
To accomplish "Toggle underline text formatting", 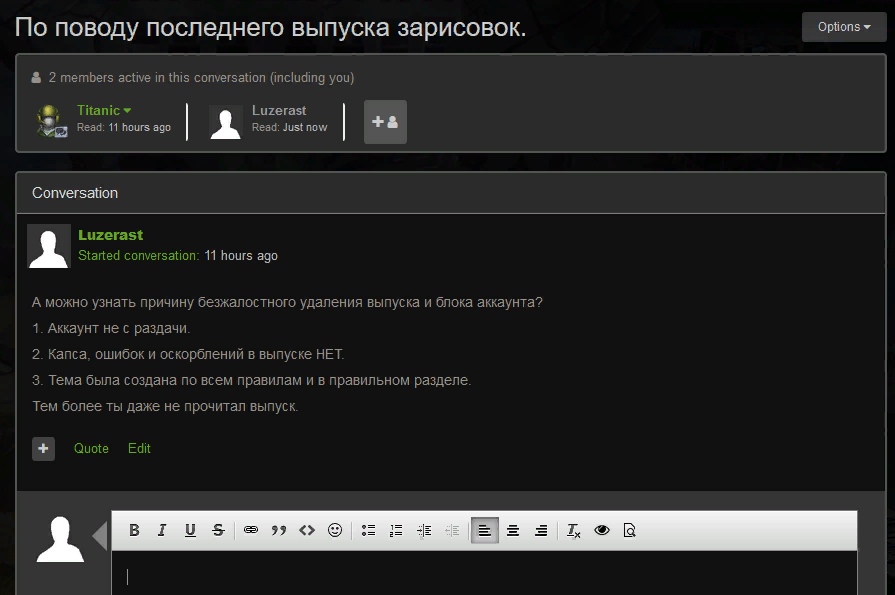I will click(190, 530).
